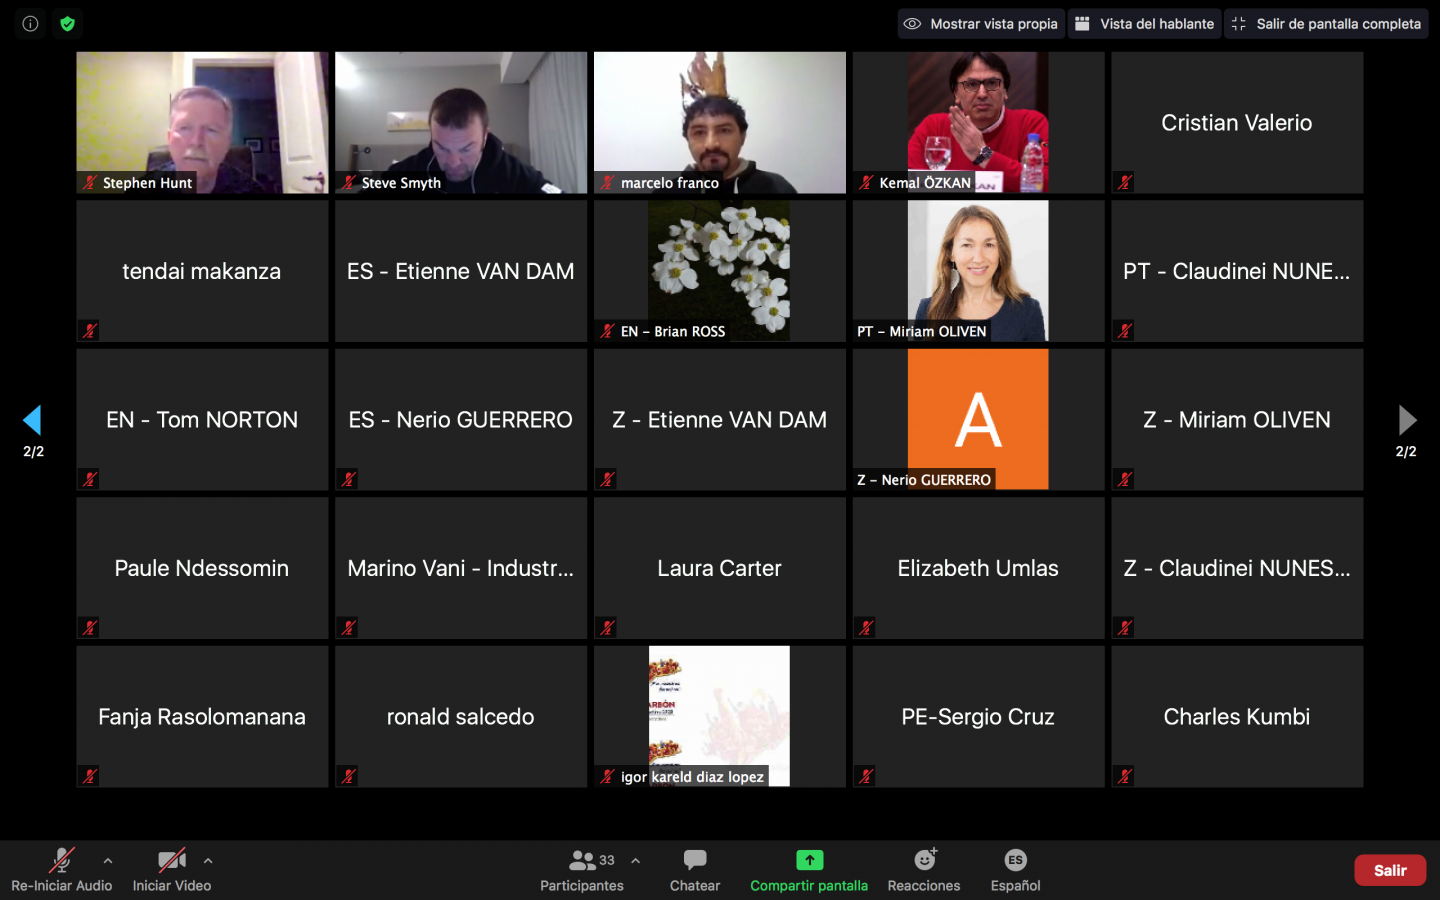Expand audio options arrow next to microphone
Screen dimensions: 1440x900
(x=108, y=861)
